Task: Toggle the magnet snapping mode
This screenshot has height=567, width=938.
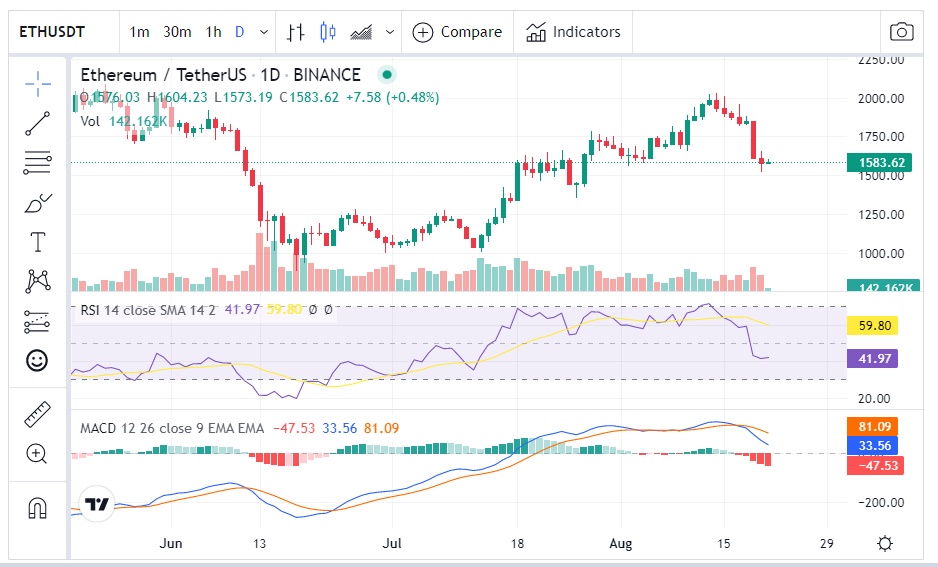Action: (x=37, y=508)
